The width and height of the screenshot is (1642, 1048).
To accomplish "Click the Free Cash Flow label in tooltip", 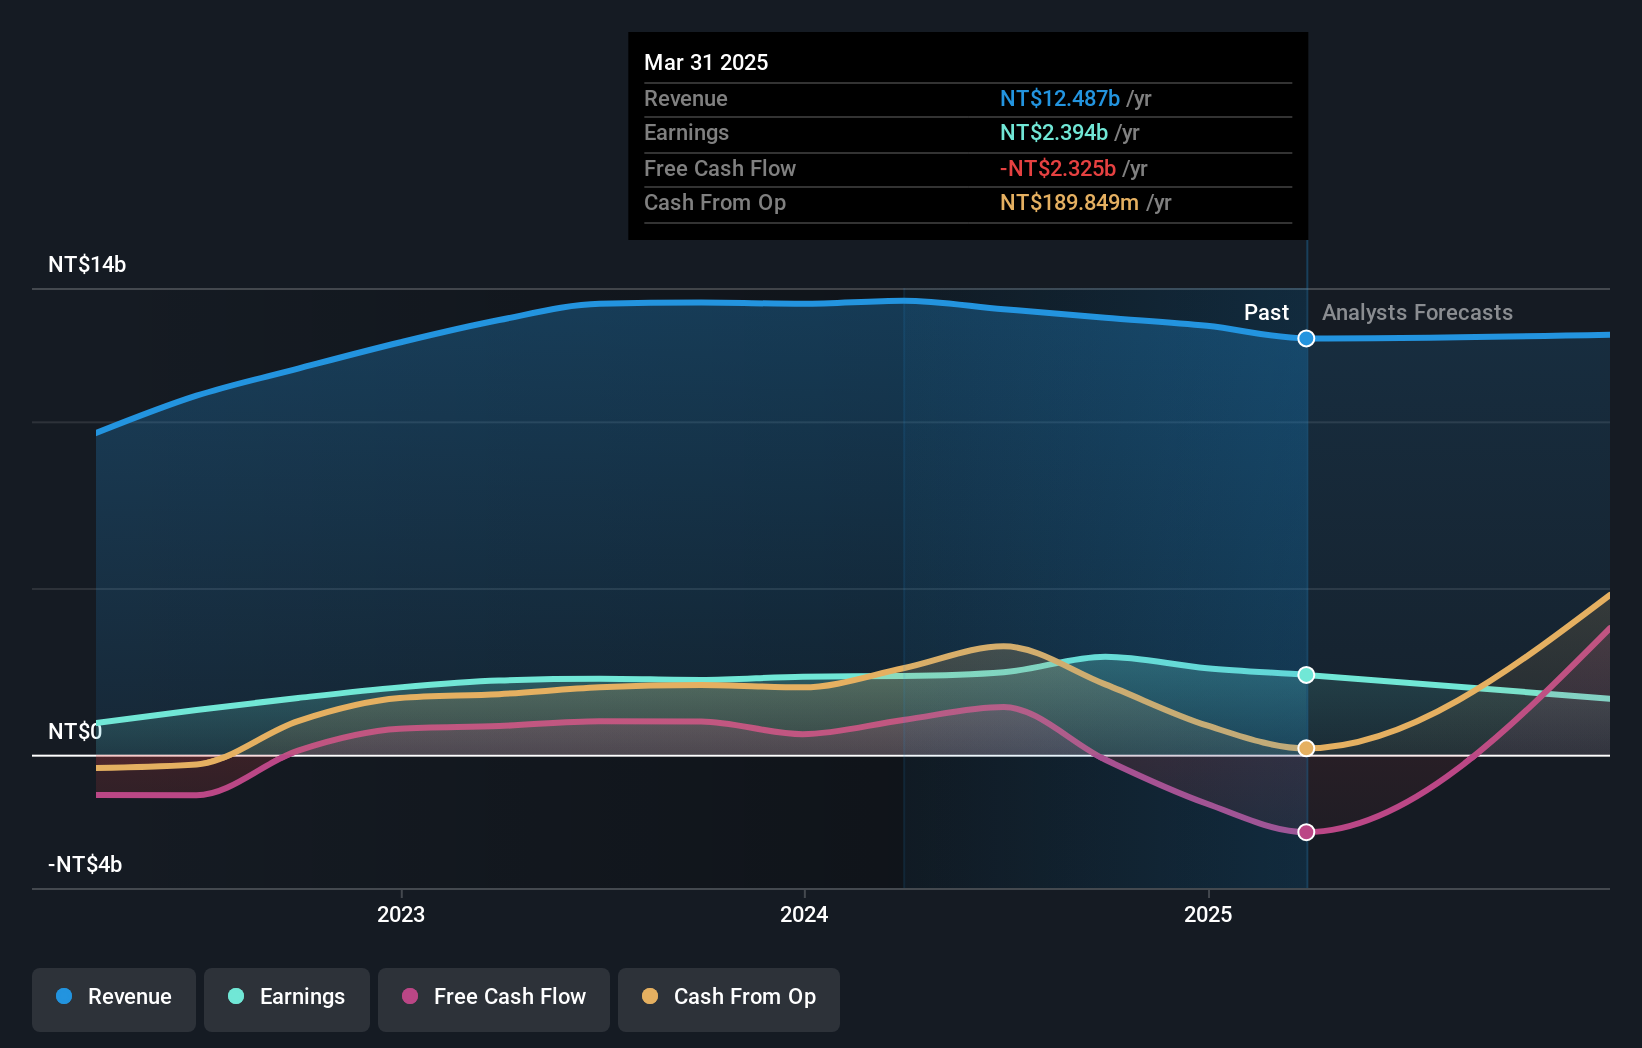I will tap(720, 169).
